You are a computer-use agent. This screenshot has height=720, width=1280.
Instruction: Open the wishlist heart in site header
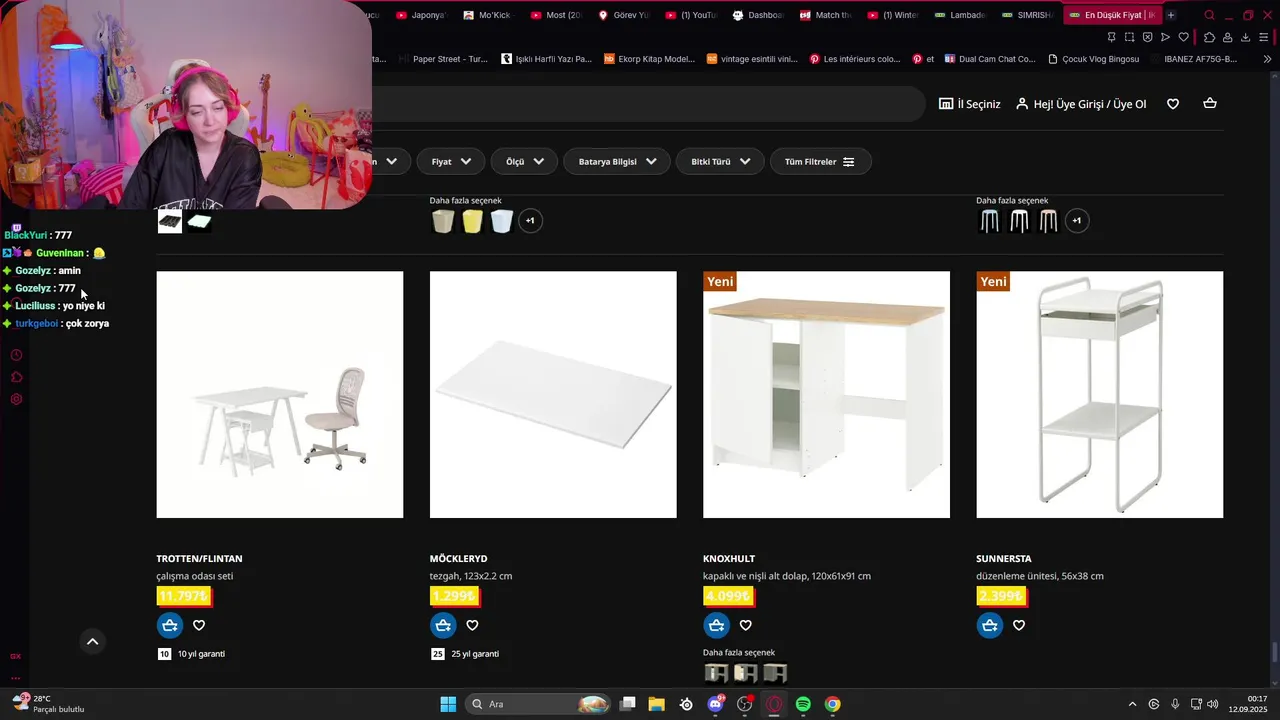pos(1173,104)
